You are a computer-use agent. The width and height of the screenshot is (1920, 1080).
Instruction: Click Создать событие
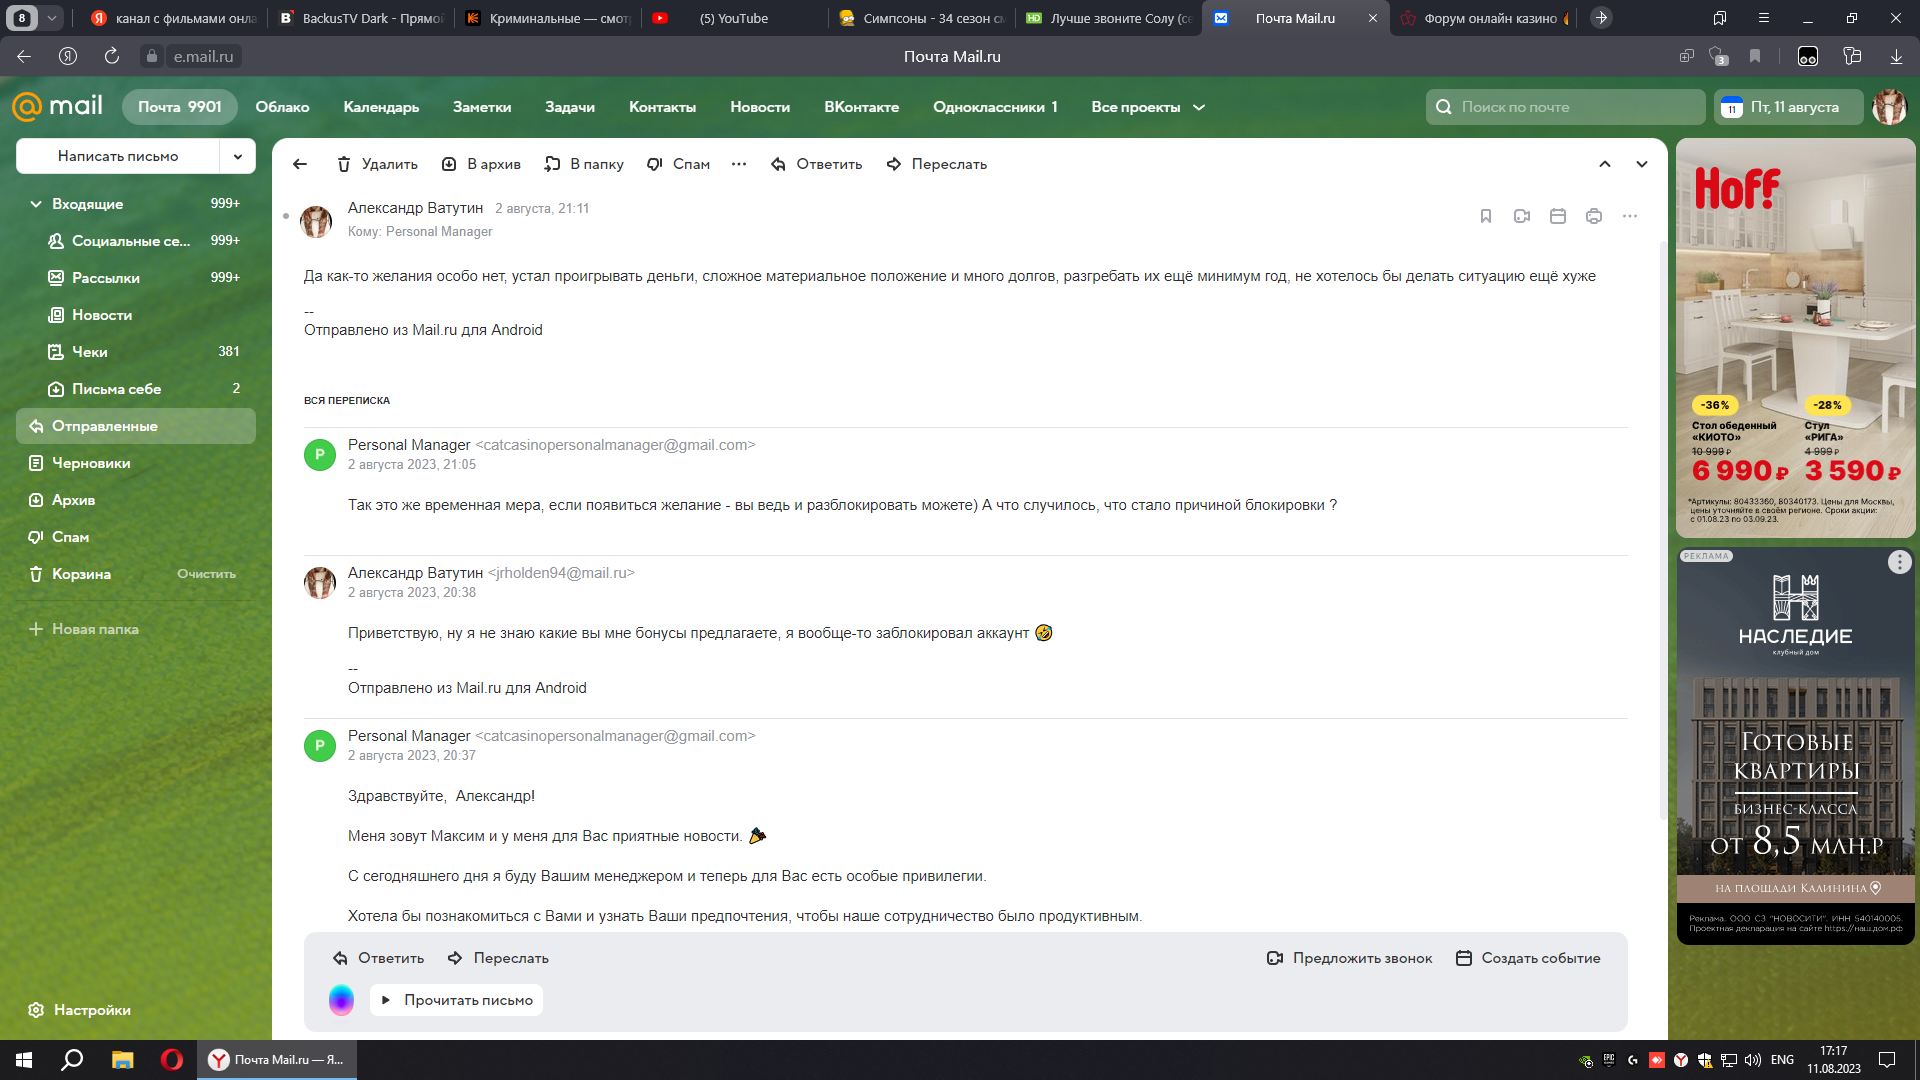(x=1528, y=958)
